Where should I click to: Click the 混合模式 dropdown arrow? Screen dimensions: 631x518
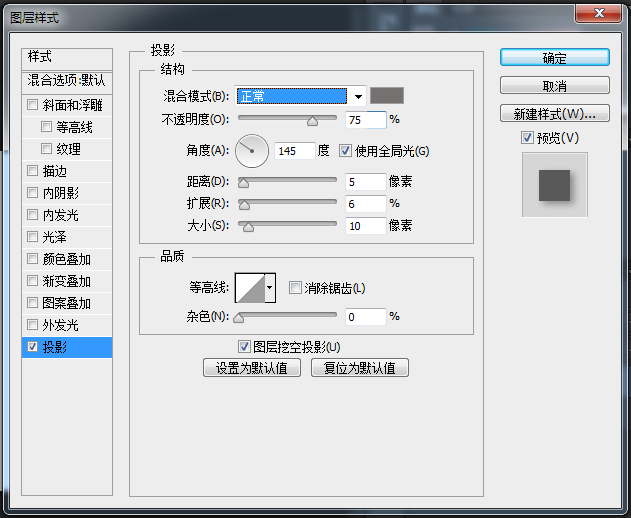(x=358, y=96)
